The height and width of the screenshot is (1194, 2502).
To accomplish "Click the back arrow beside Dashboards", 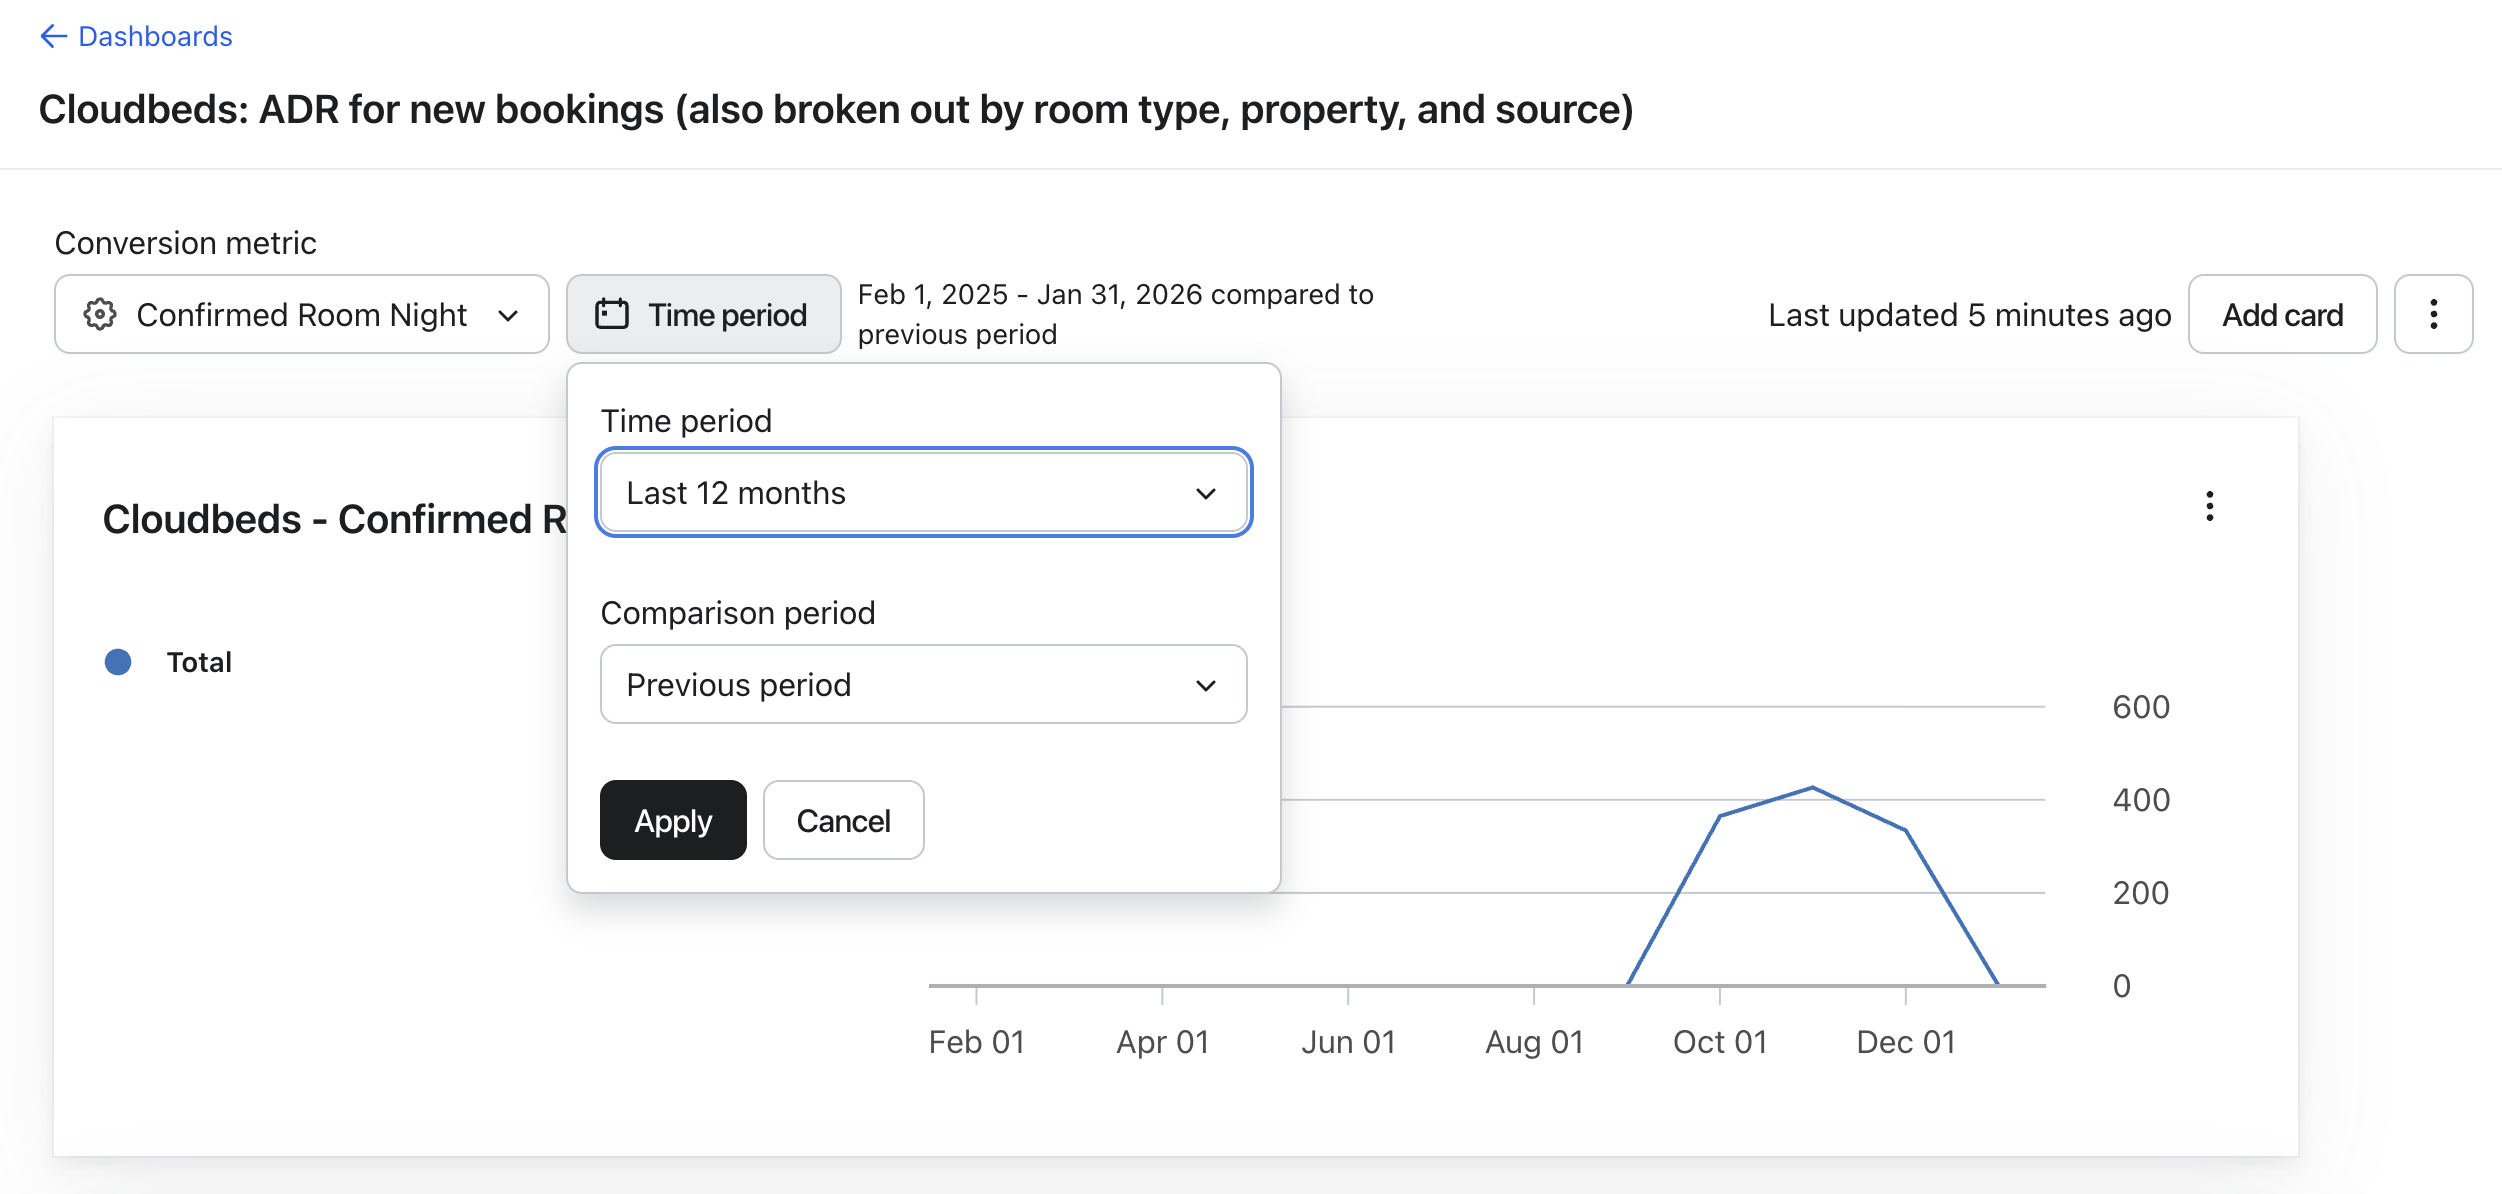I will point(52,37).
